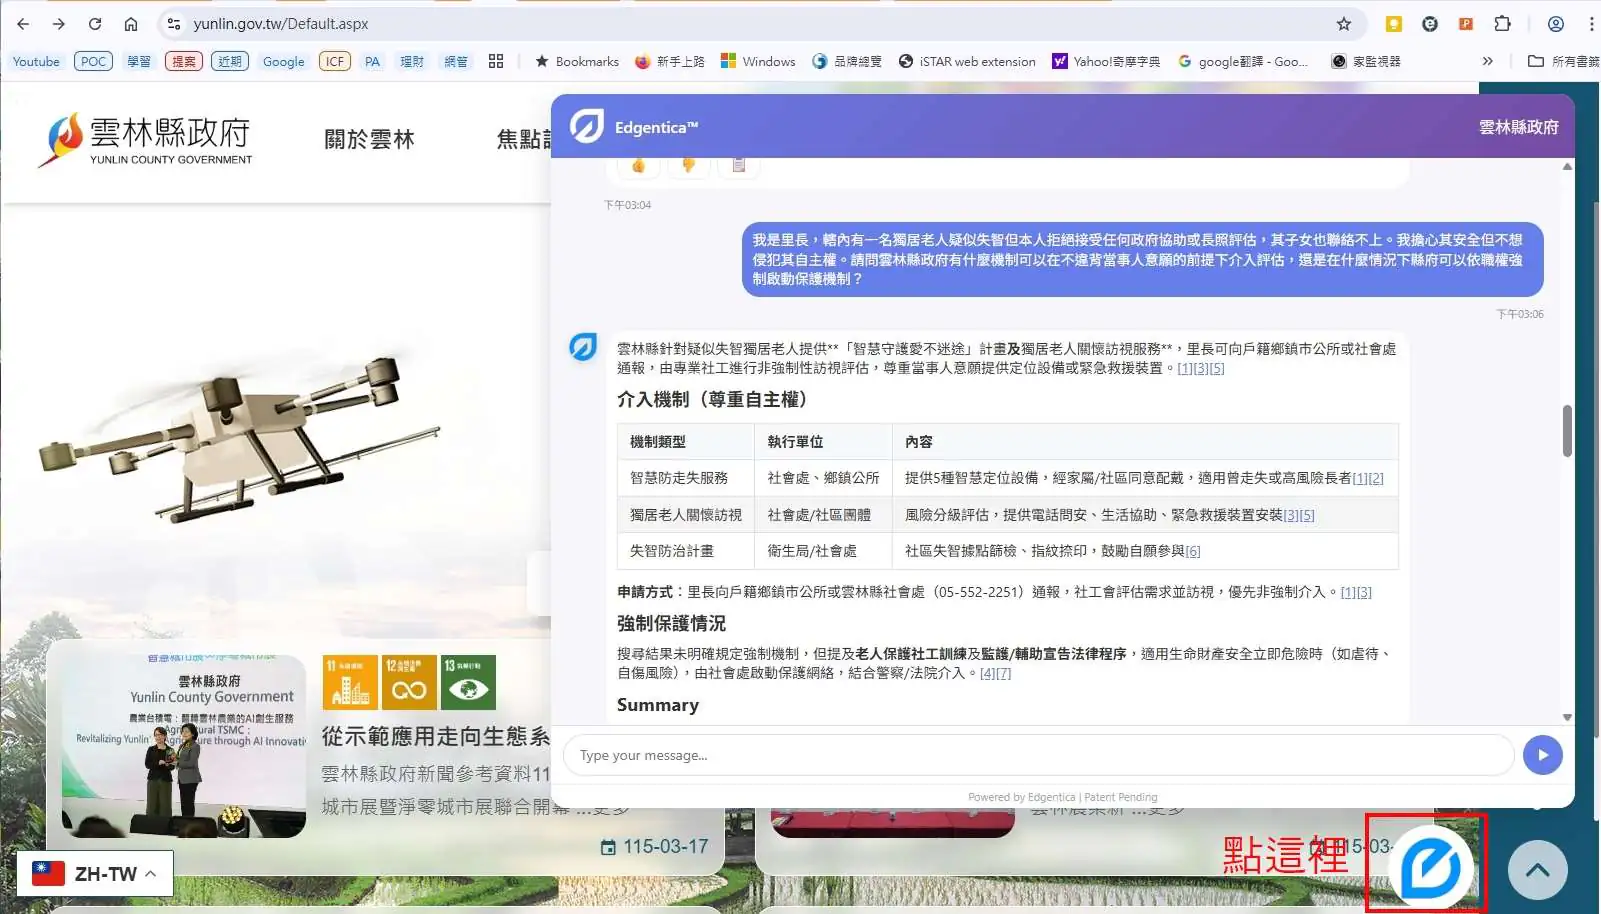Expand the ZH-TW language selector chevron
1601x914 pixels.
click(151, 872)
